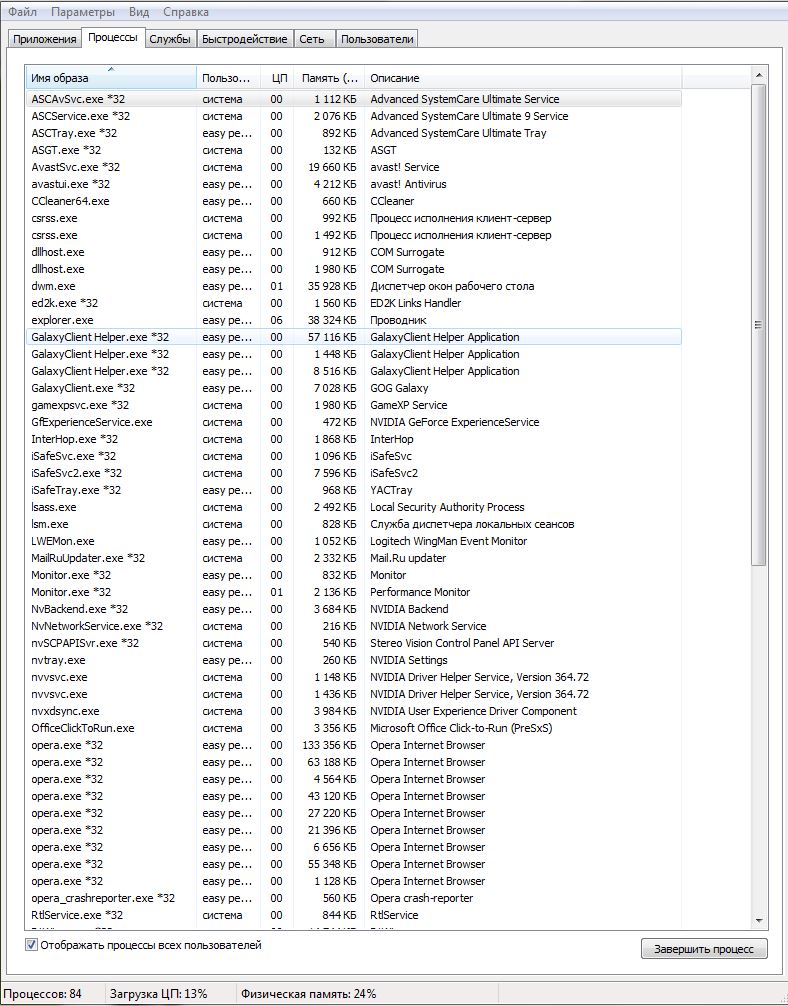Select the AvastSvc.exe *32 process
The height and width of the screenshot is (1006, 788).
coord(354,167)
